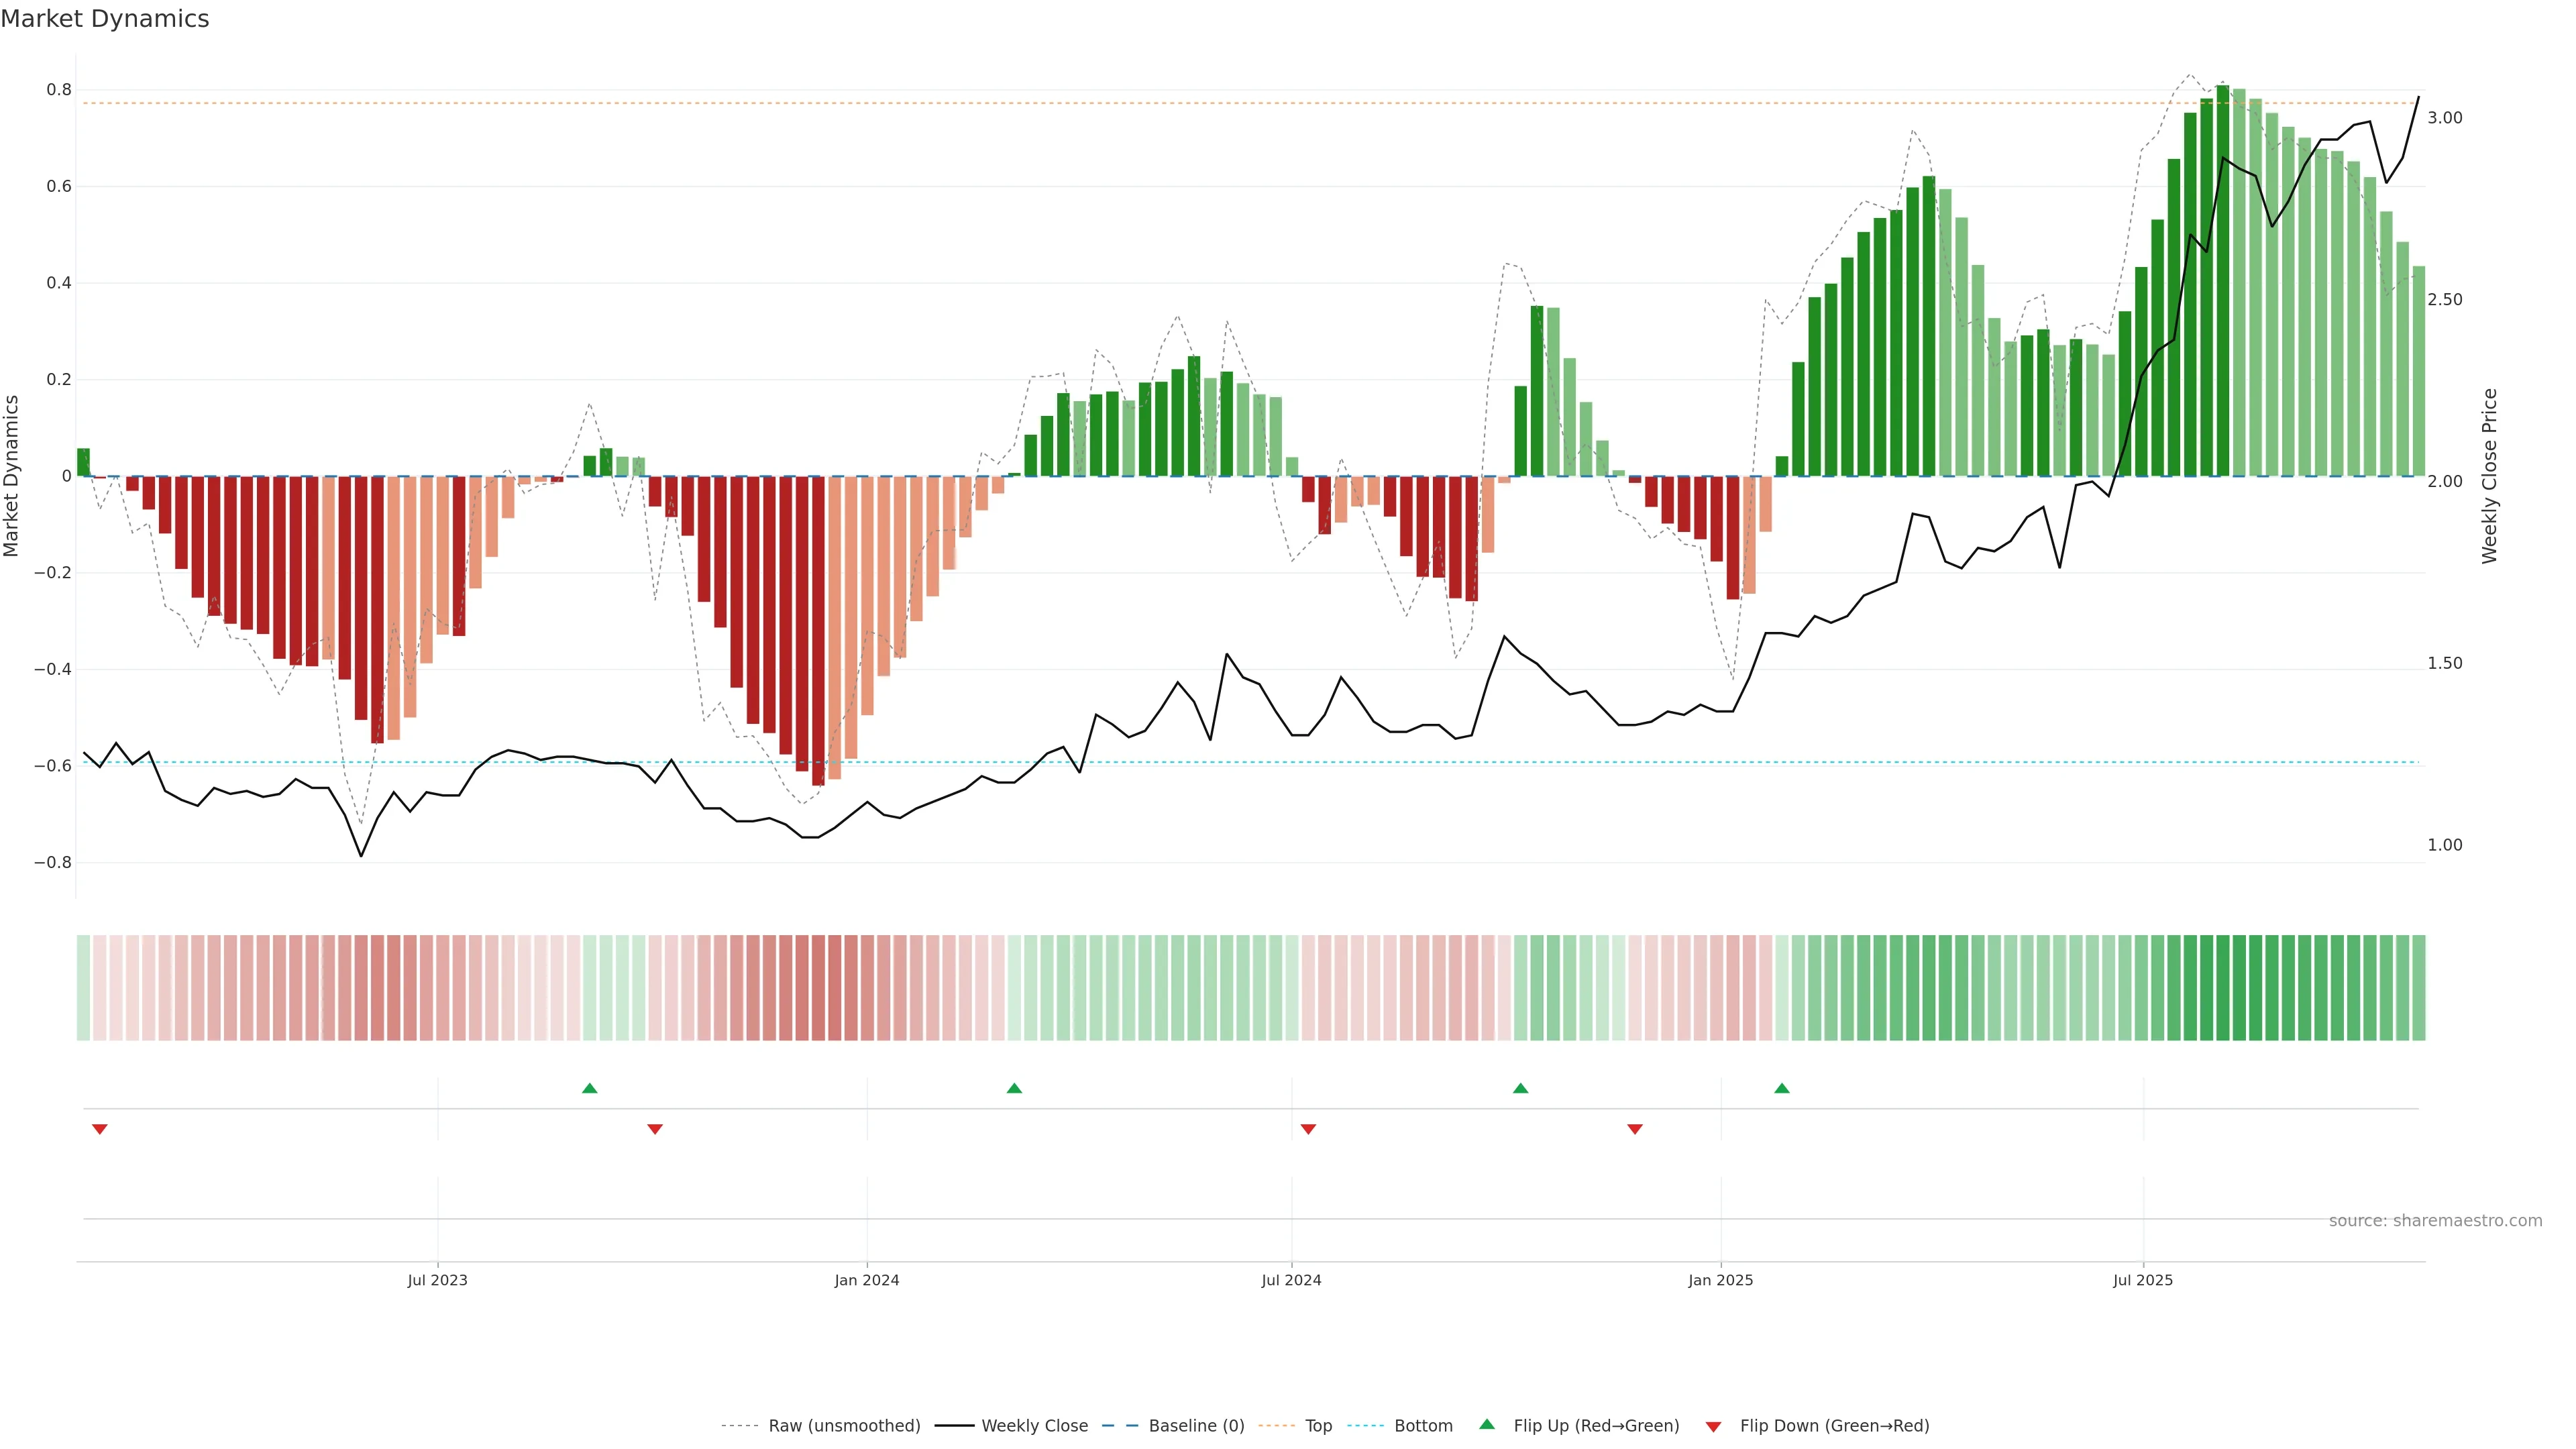Click the Market Dynamics y-axis title
Screen dimensions: 2576x1449
click(x=12, y=476)
